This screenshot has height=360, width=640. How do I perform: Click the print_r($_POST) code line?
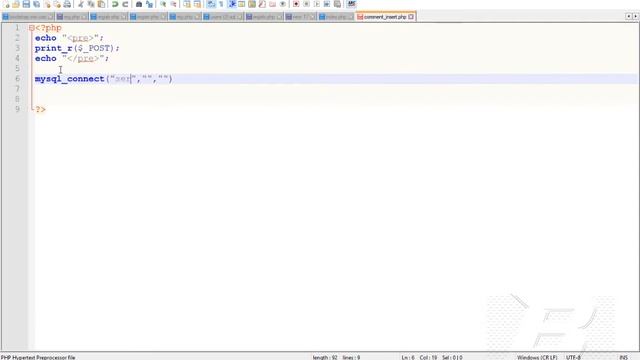click(77, 48)
